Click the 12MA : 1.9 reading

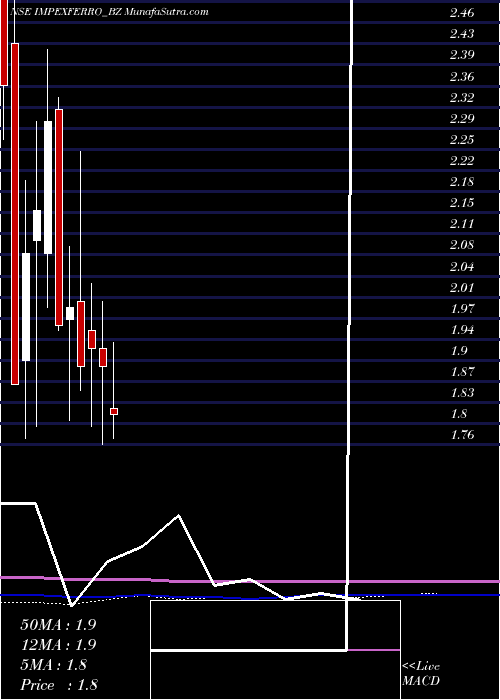click(x=58, y=645)
